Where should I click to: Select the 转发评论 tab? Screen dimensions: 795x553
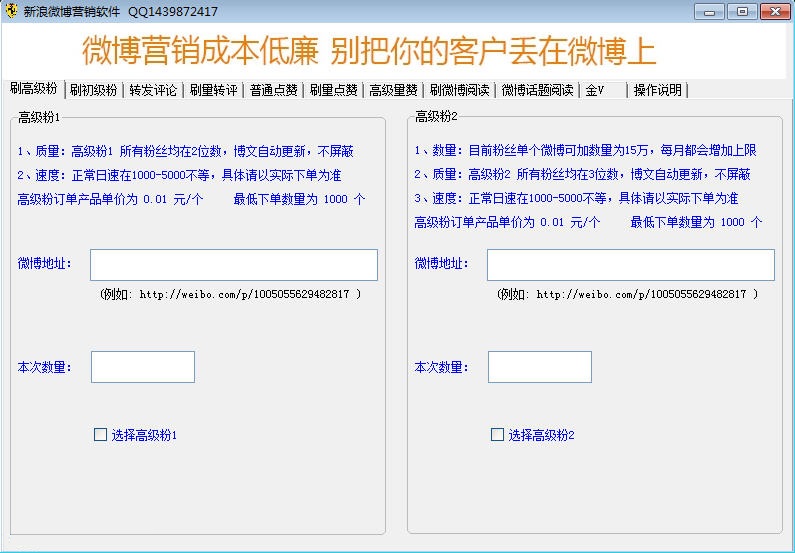tap(153, 90)
